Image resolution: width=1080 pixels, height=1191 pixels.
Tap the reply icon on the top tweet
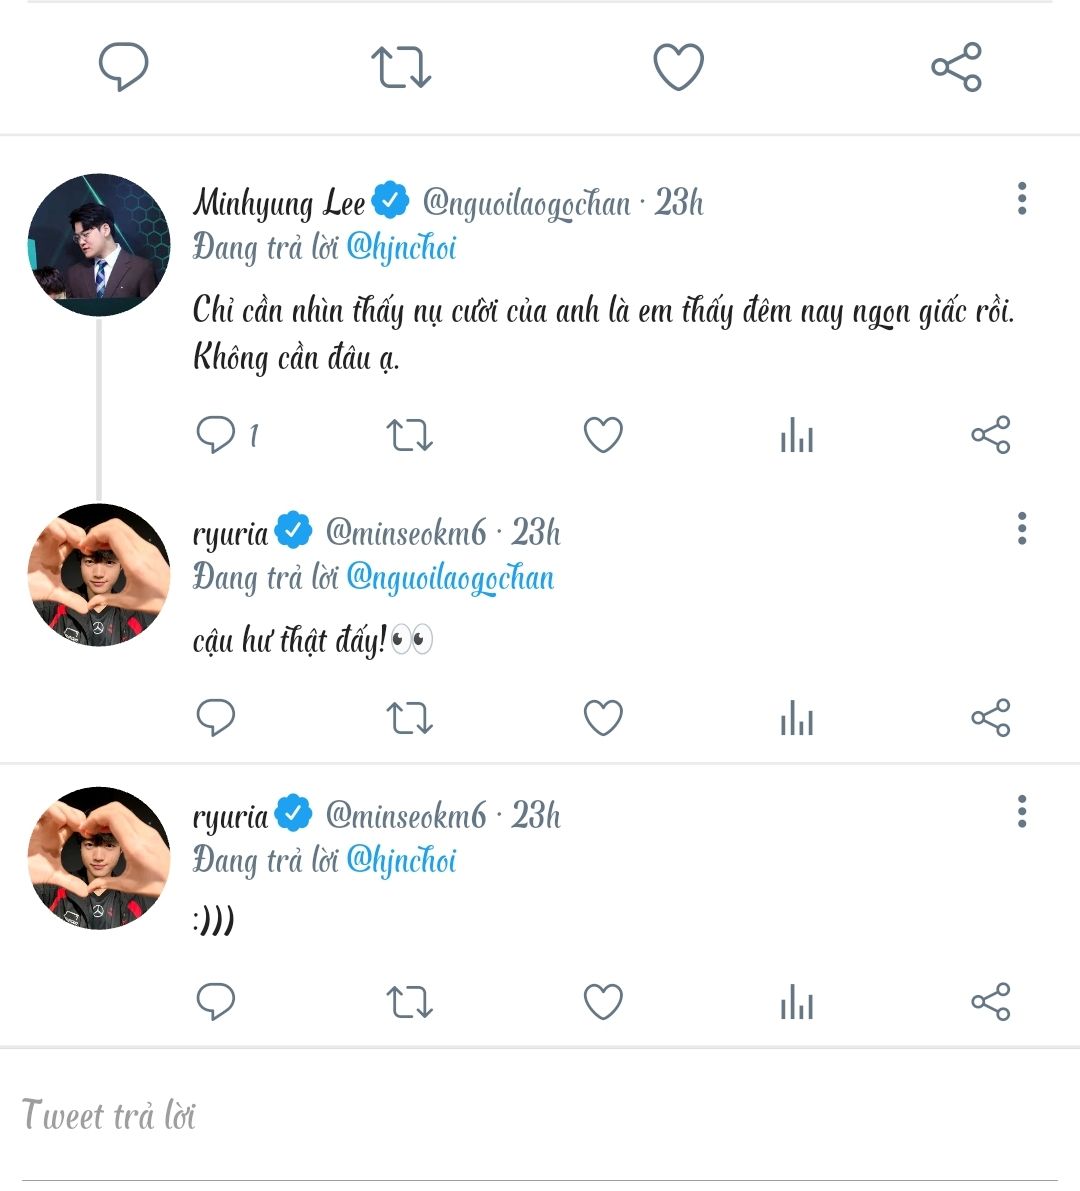pos(123,67)
